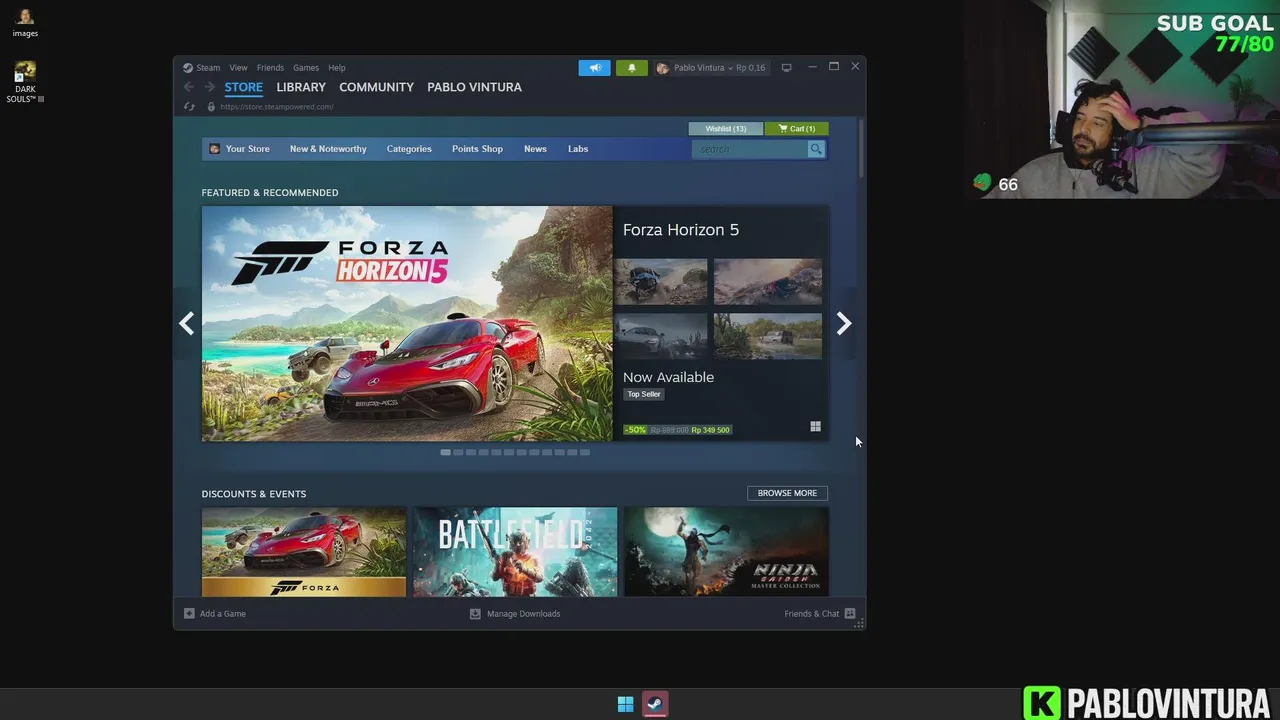
Task: Open the Games menu
Action: (306, 68)
